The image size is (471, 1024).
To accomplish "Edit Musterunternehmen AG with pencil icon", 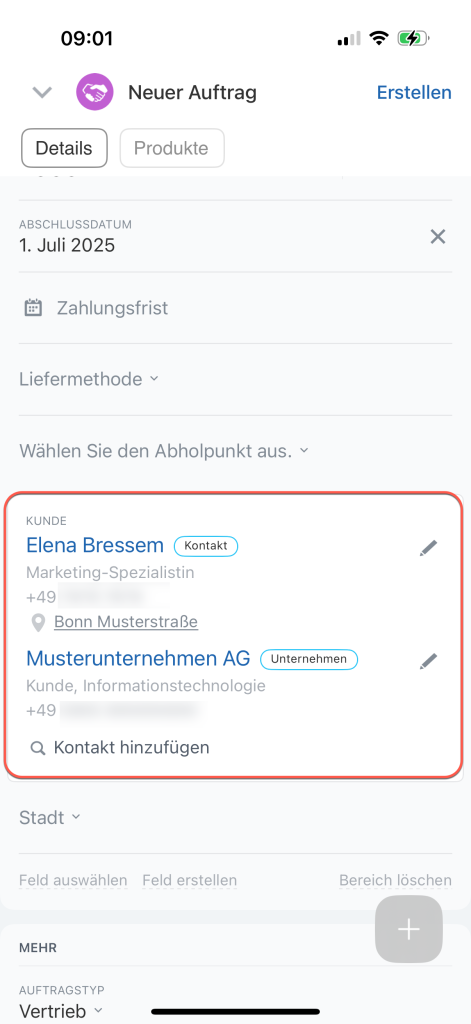I will pos(429,662).
